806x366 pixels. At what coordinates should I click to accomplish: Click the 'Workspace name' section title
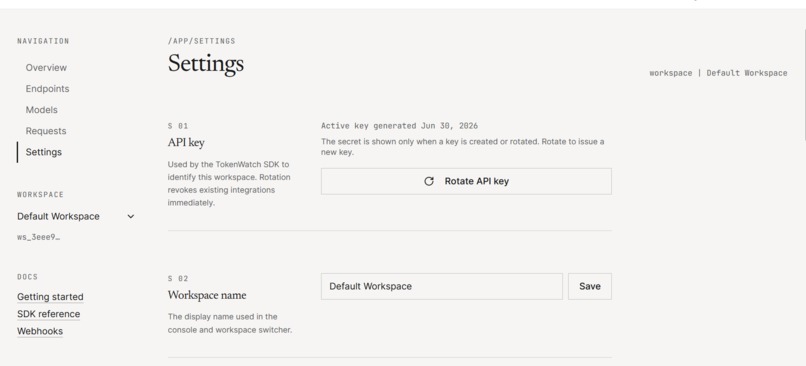click(207, 295)
